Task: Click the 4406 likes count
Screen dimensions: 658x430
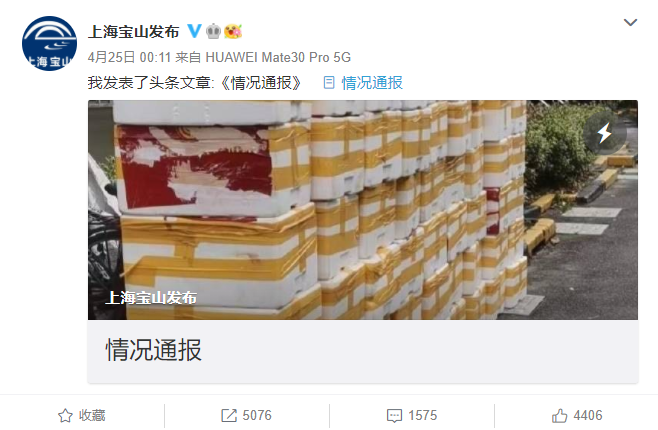Action: point(588,416)
